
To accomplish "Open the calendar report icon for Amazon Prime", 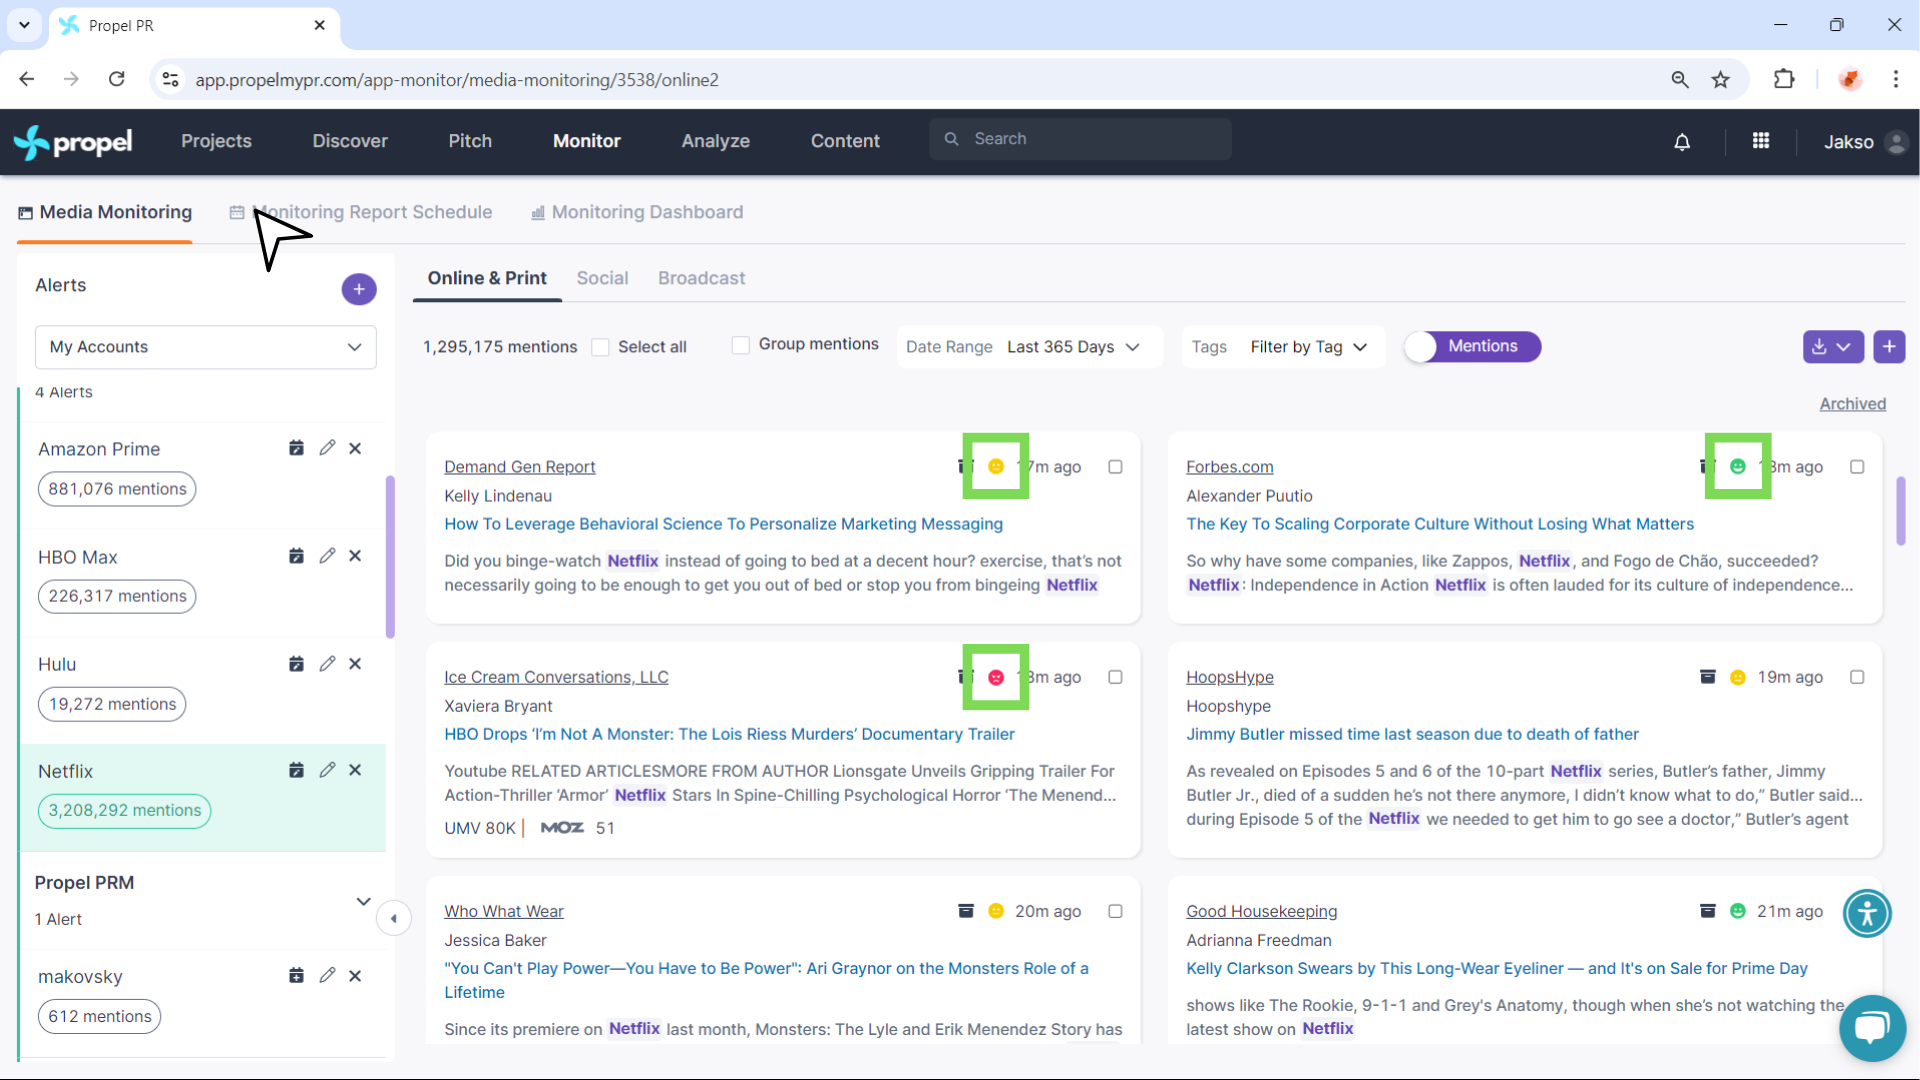I will pyautogui.click(x=296, y=448).
